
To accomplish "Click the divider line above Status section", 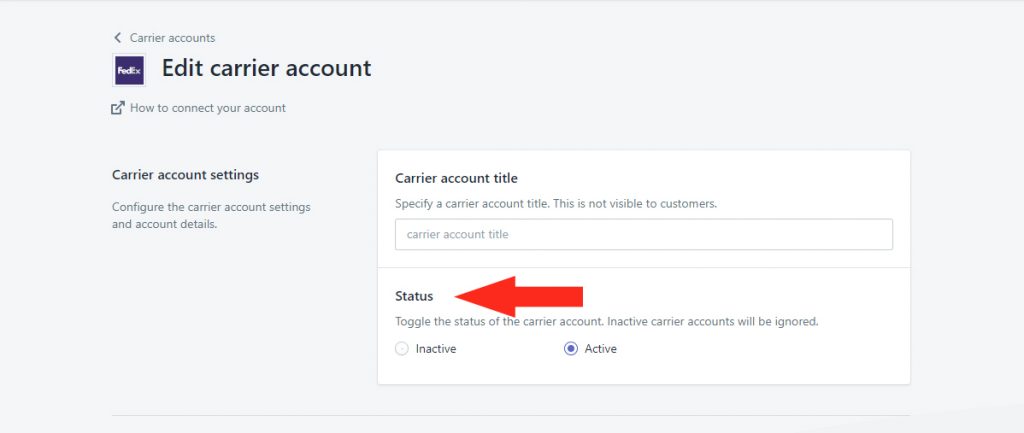I will pyautogui.click(x=643, y=268).
